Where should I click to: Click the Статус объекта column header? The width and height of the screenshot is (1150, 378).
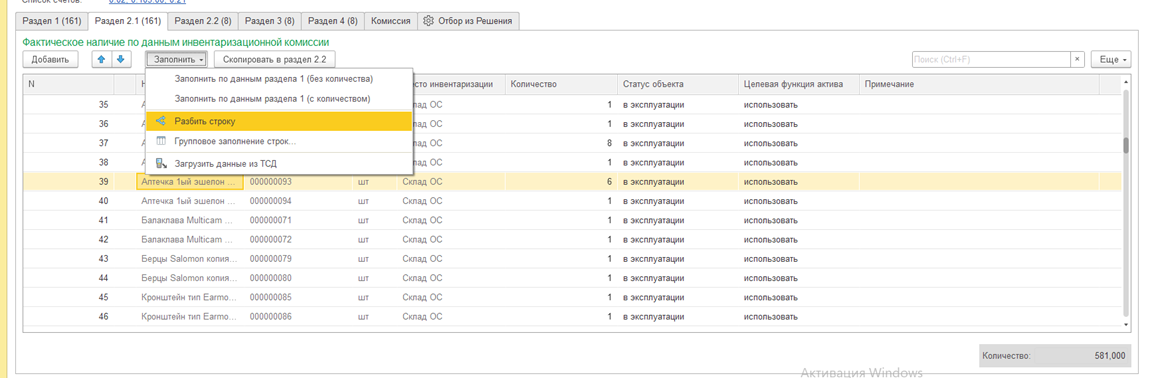678,84
